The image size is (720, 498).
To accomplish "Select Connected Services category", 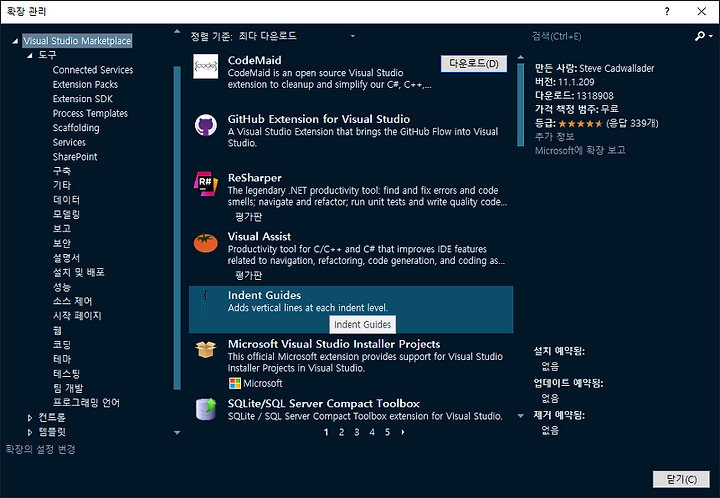I will coord(93,70).
